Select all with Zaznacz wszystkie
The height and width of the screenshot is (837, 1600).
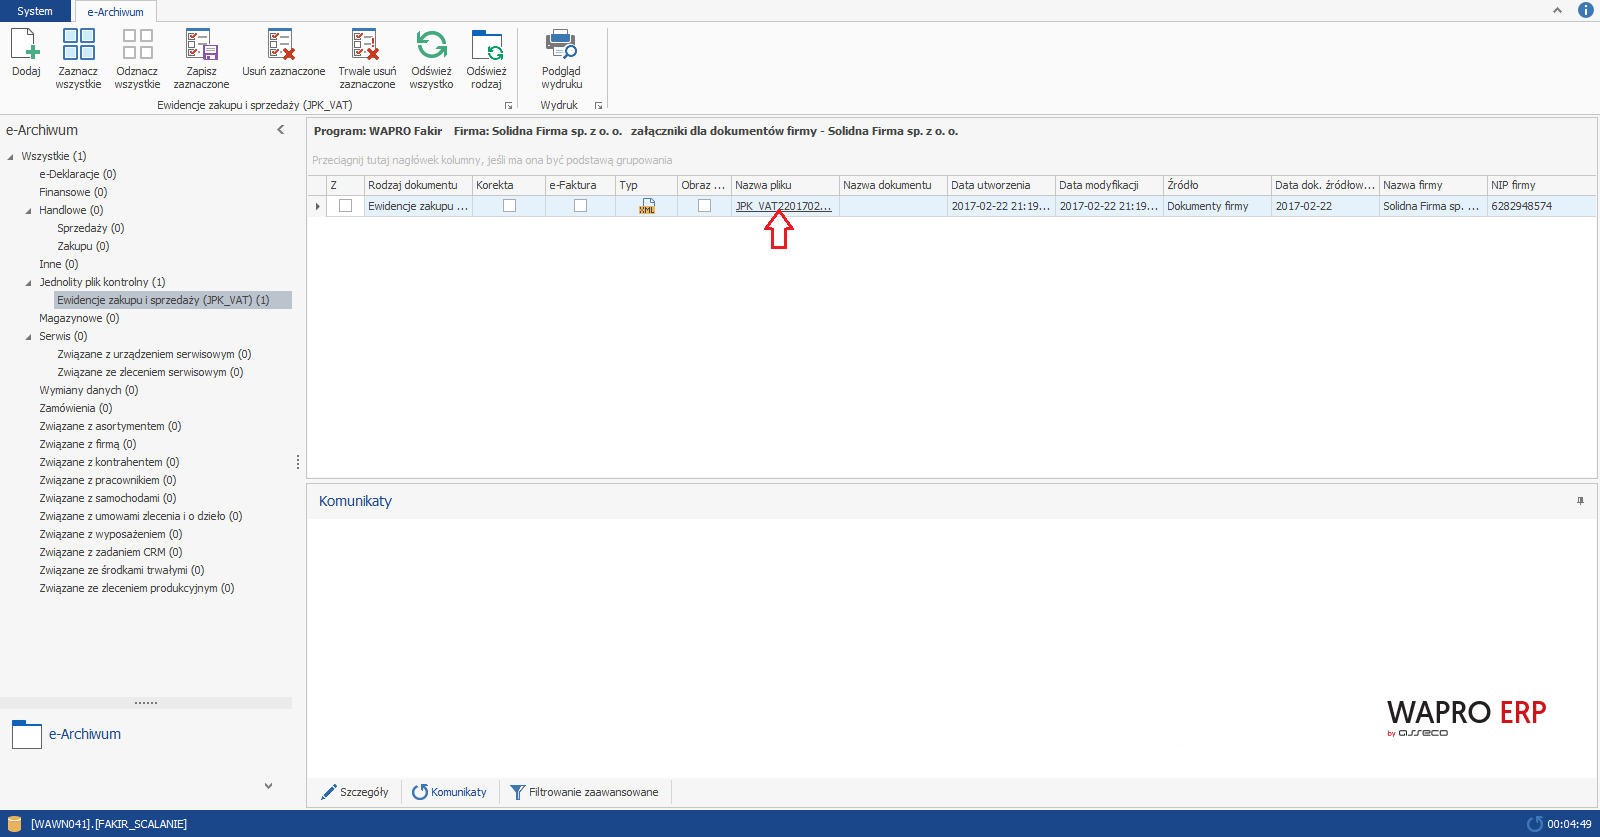78,45
